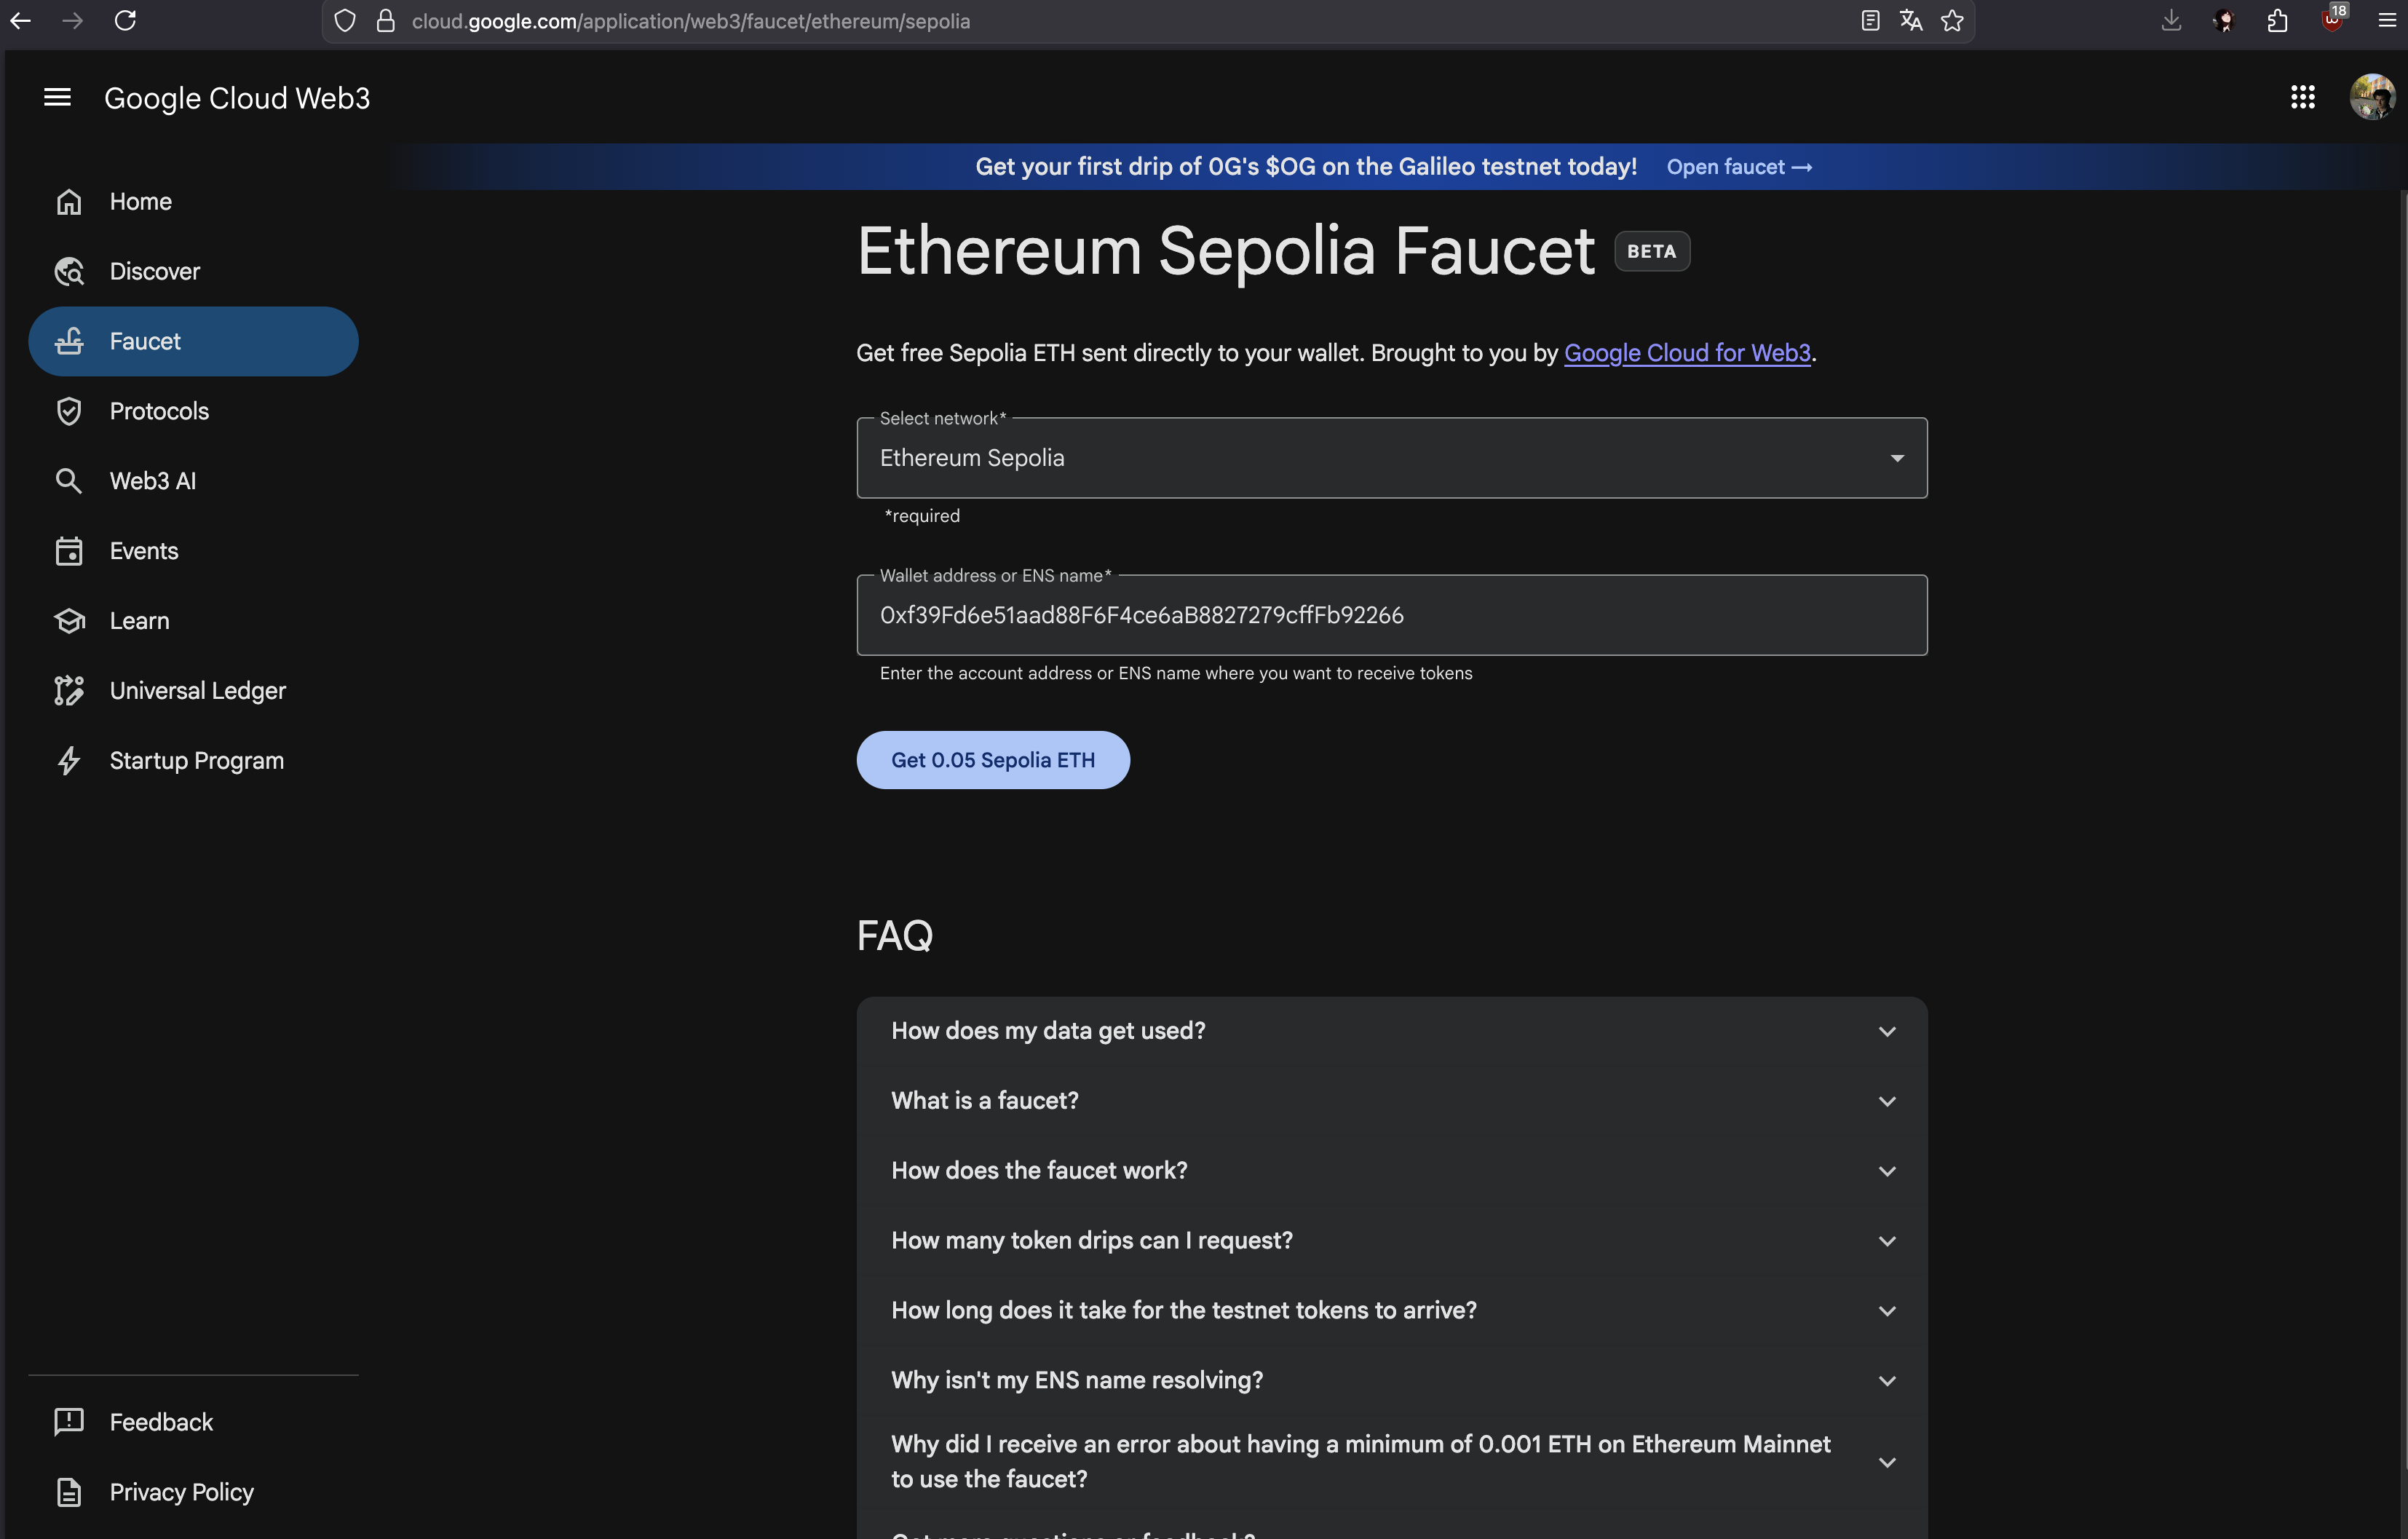Open the Google Cloud for Web3 link

(x=1687, y=352)
